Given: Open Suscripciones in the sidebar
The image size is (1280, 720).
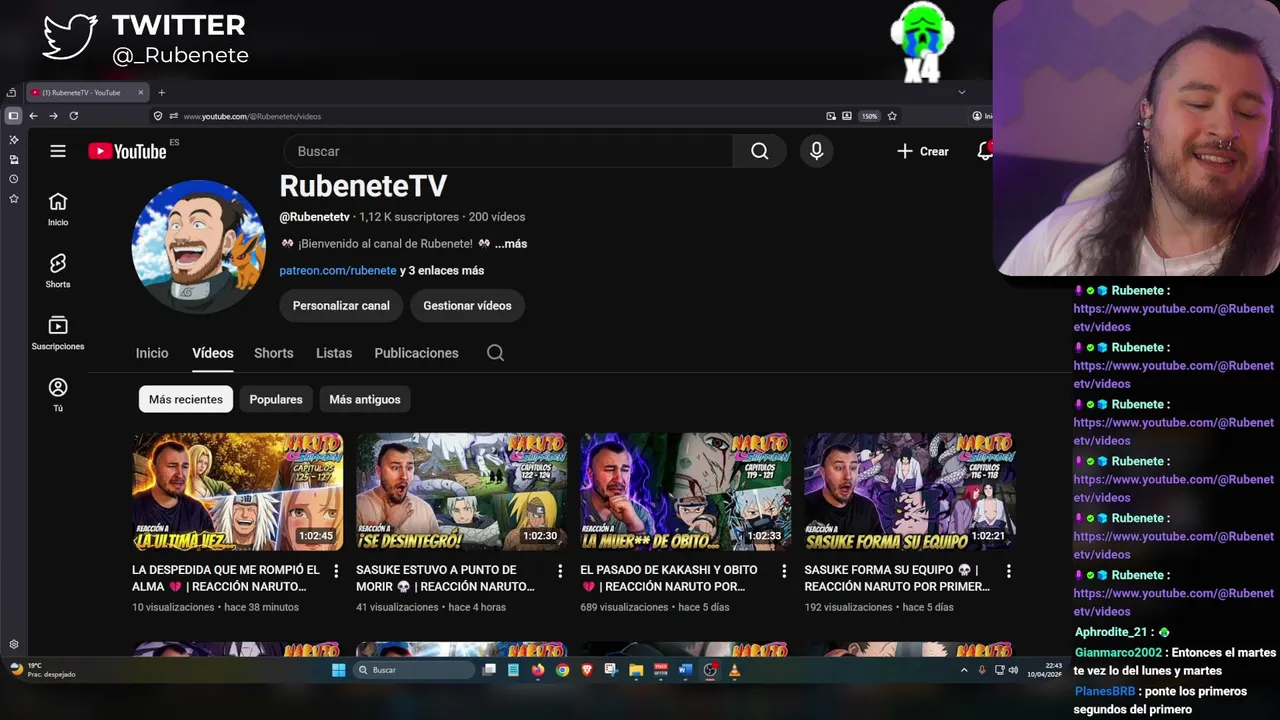Looking at the screenshot, I should point(58,333).
